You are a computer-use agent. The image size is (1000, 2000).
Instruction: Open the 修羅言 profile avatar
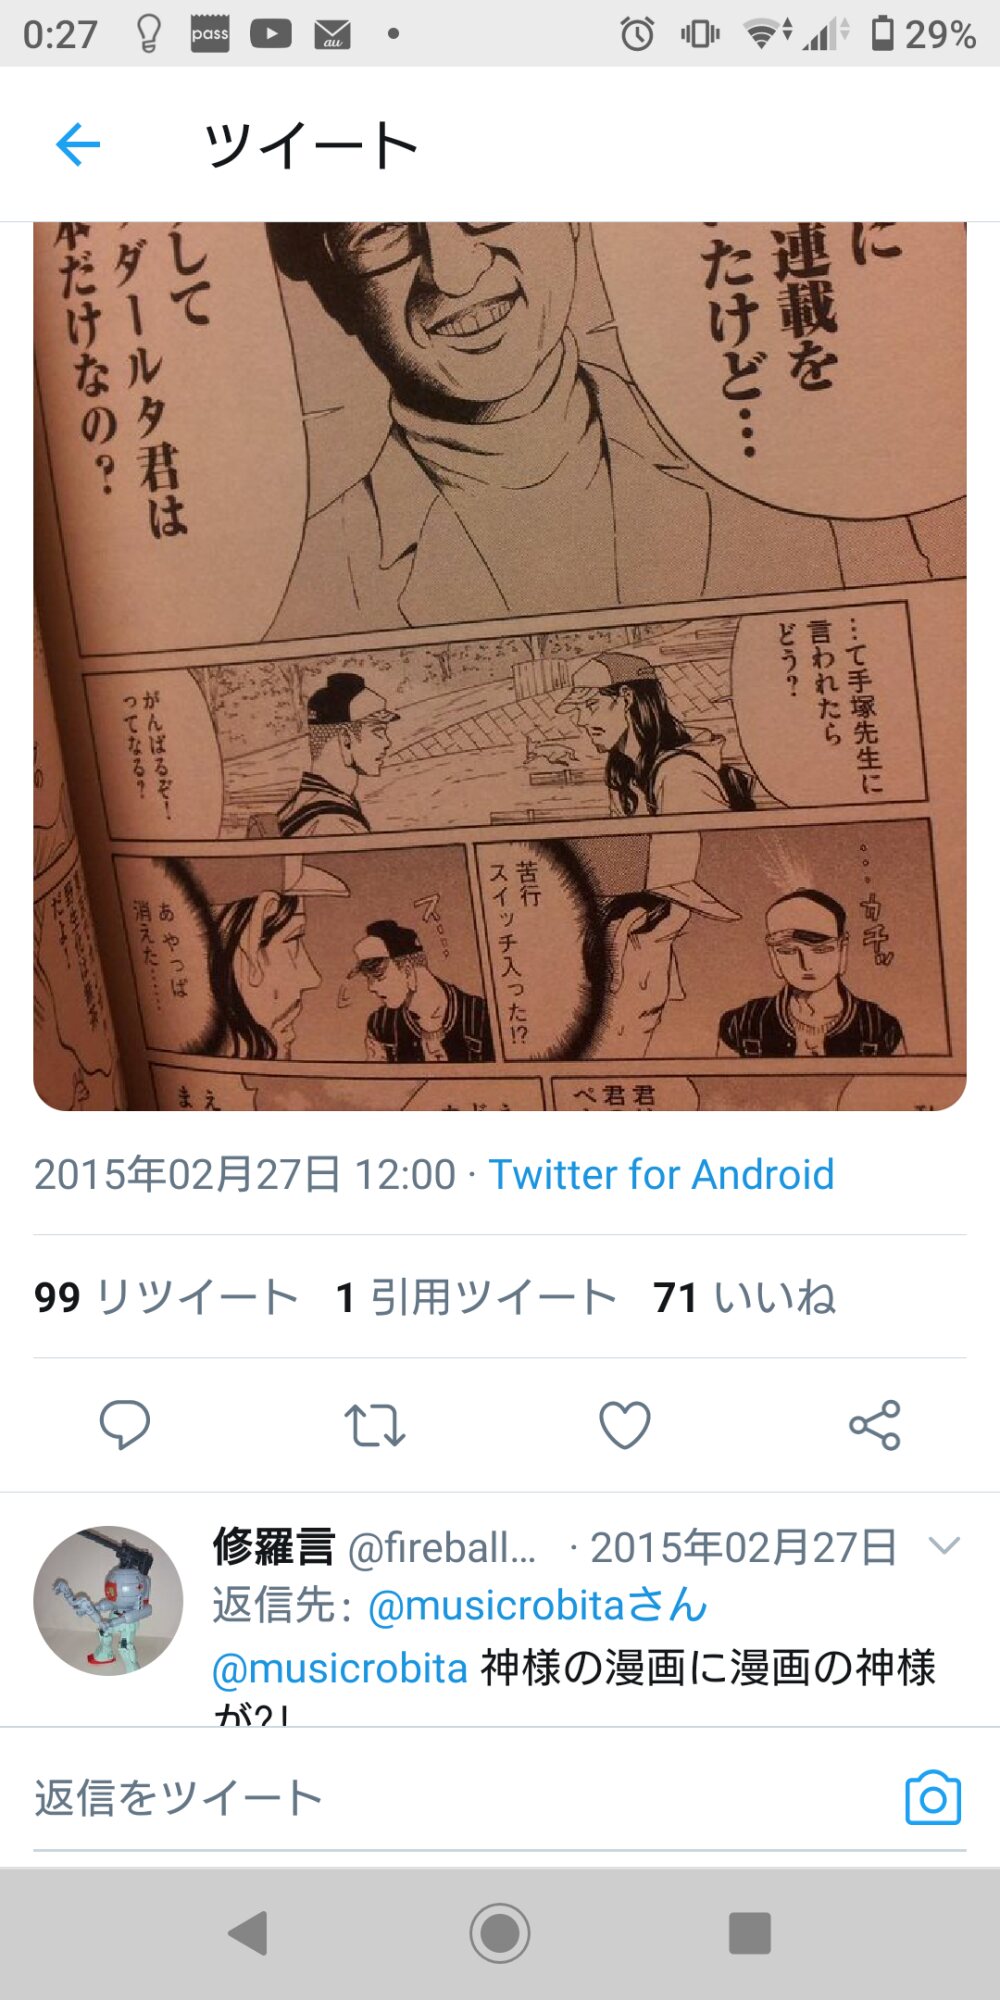pos(108,1600)
